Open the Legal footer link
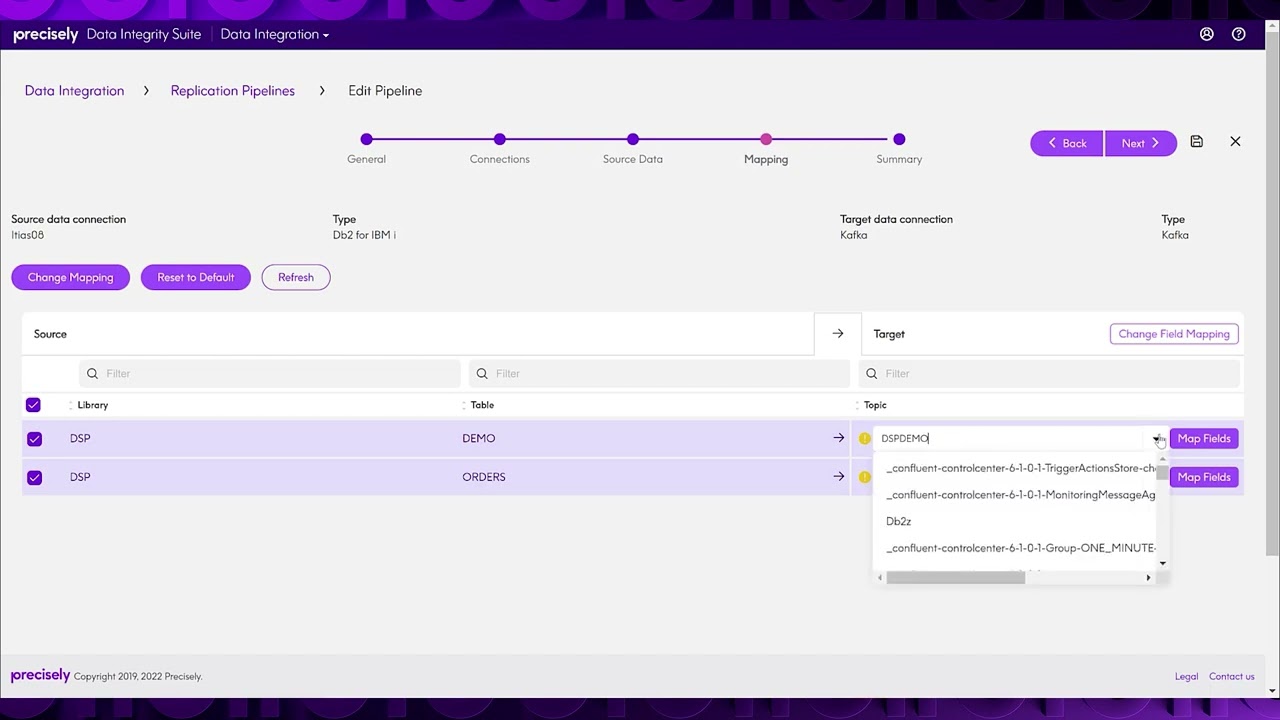1280x720 pixels. [x=1186, y=677]
